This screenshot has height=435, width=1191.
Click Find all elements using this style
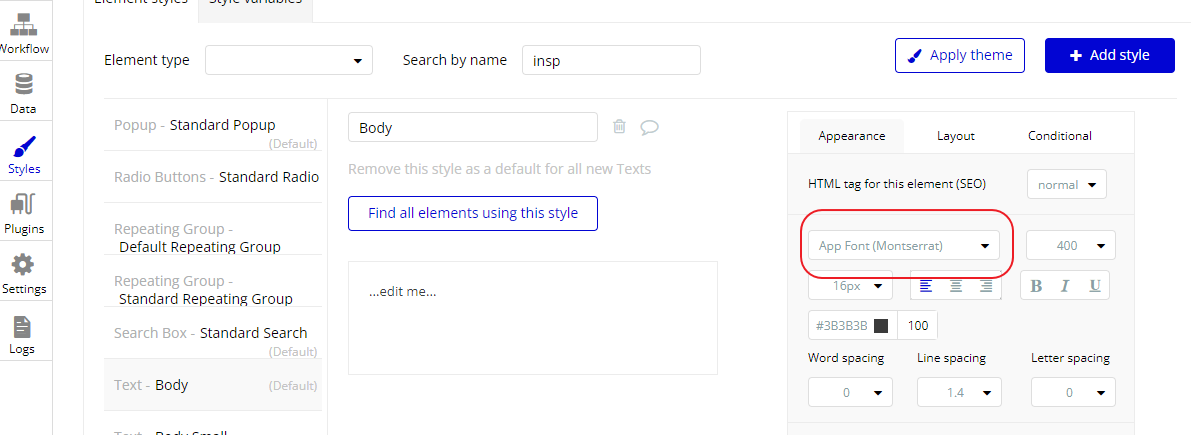[472, 213]
